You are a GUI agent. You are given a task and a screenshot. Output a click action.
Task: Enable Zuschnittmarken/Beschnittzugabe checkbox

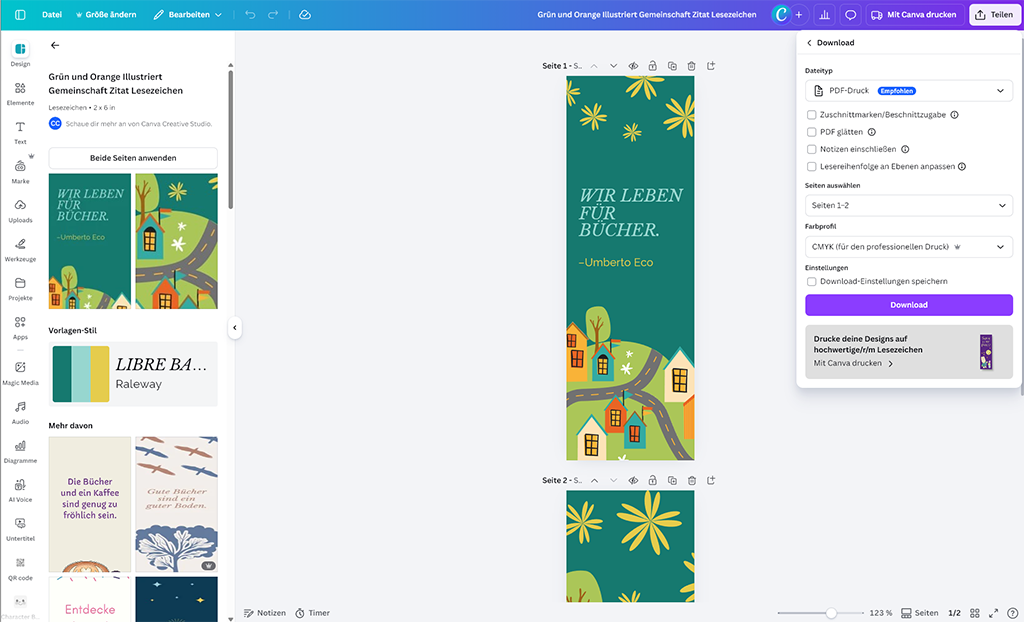pyautogui.click(x=811, y=114)
